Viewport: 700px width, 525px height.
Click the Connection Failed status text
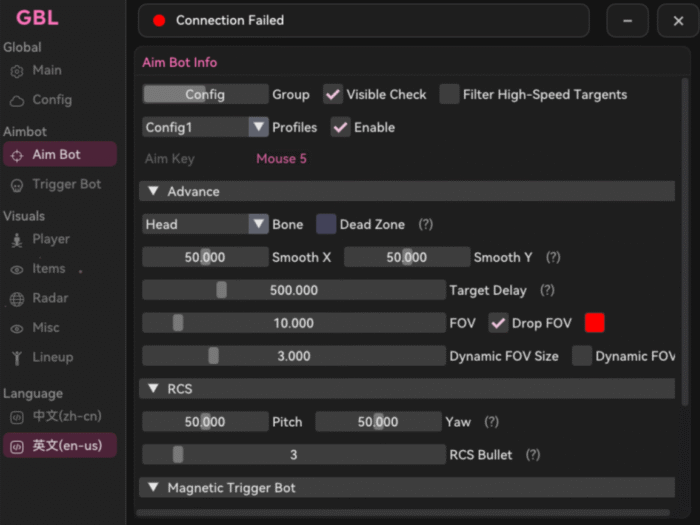[x=230, y=21]
